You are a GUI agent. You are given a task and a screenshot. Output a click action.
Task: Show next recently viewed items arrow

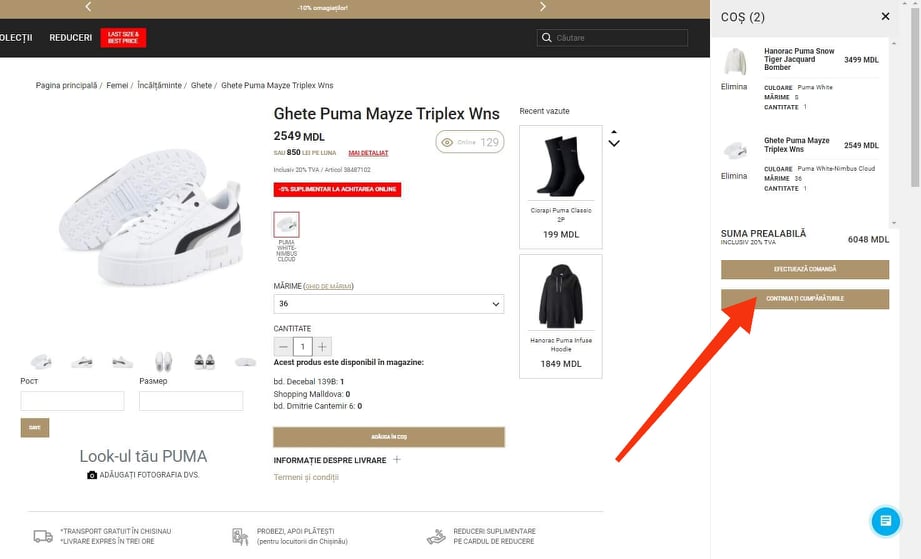click(x=614, y=143)
